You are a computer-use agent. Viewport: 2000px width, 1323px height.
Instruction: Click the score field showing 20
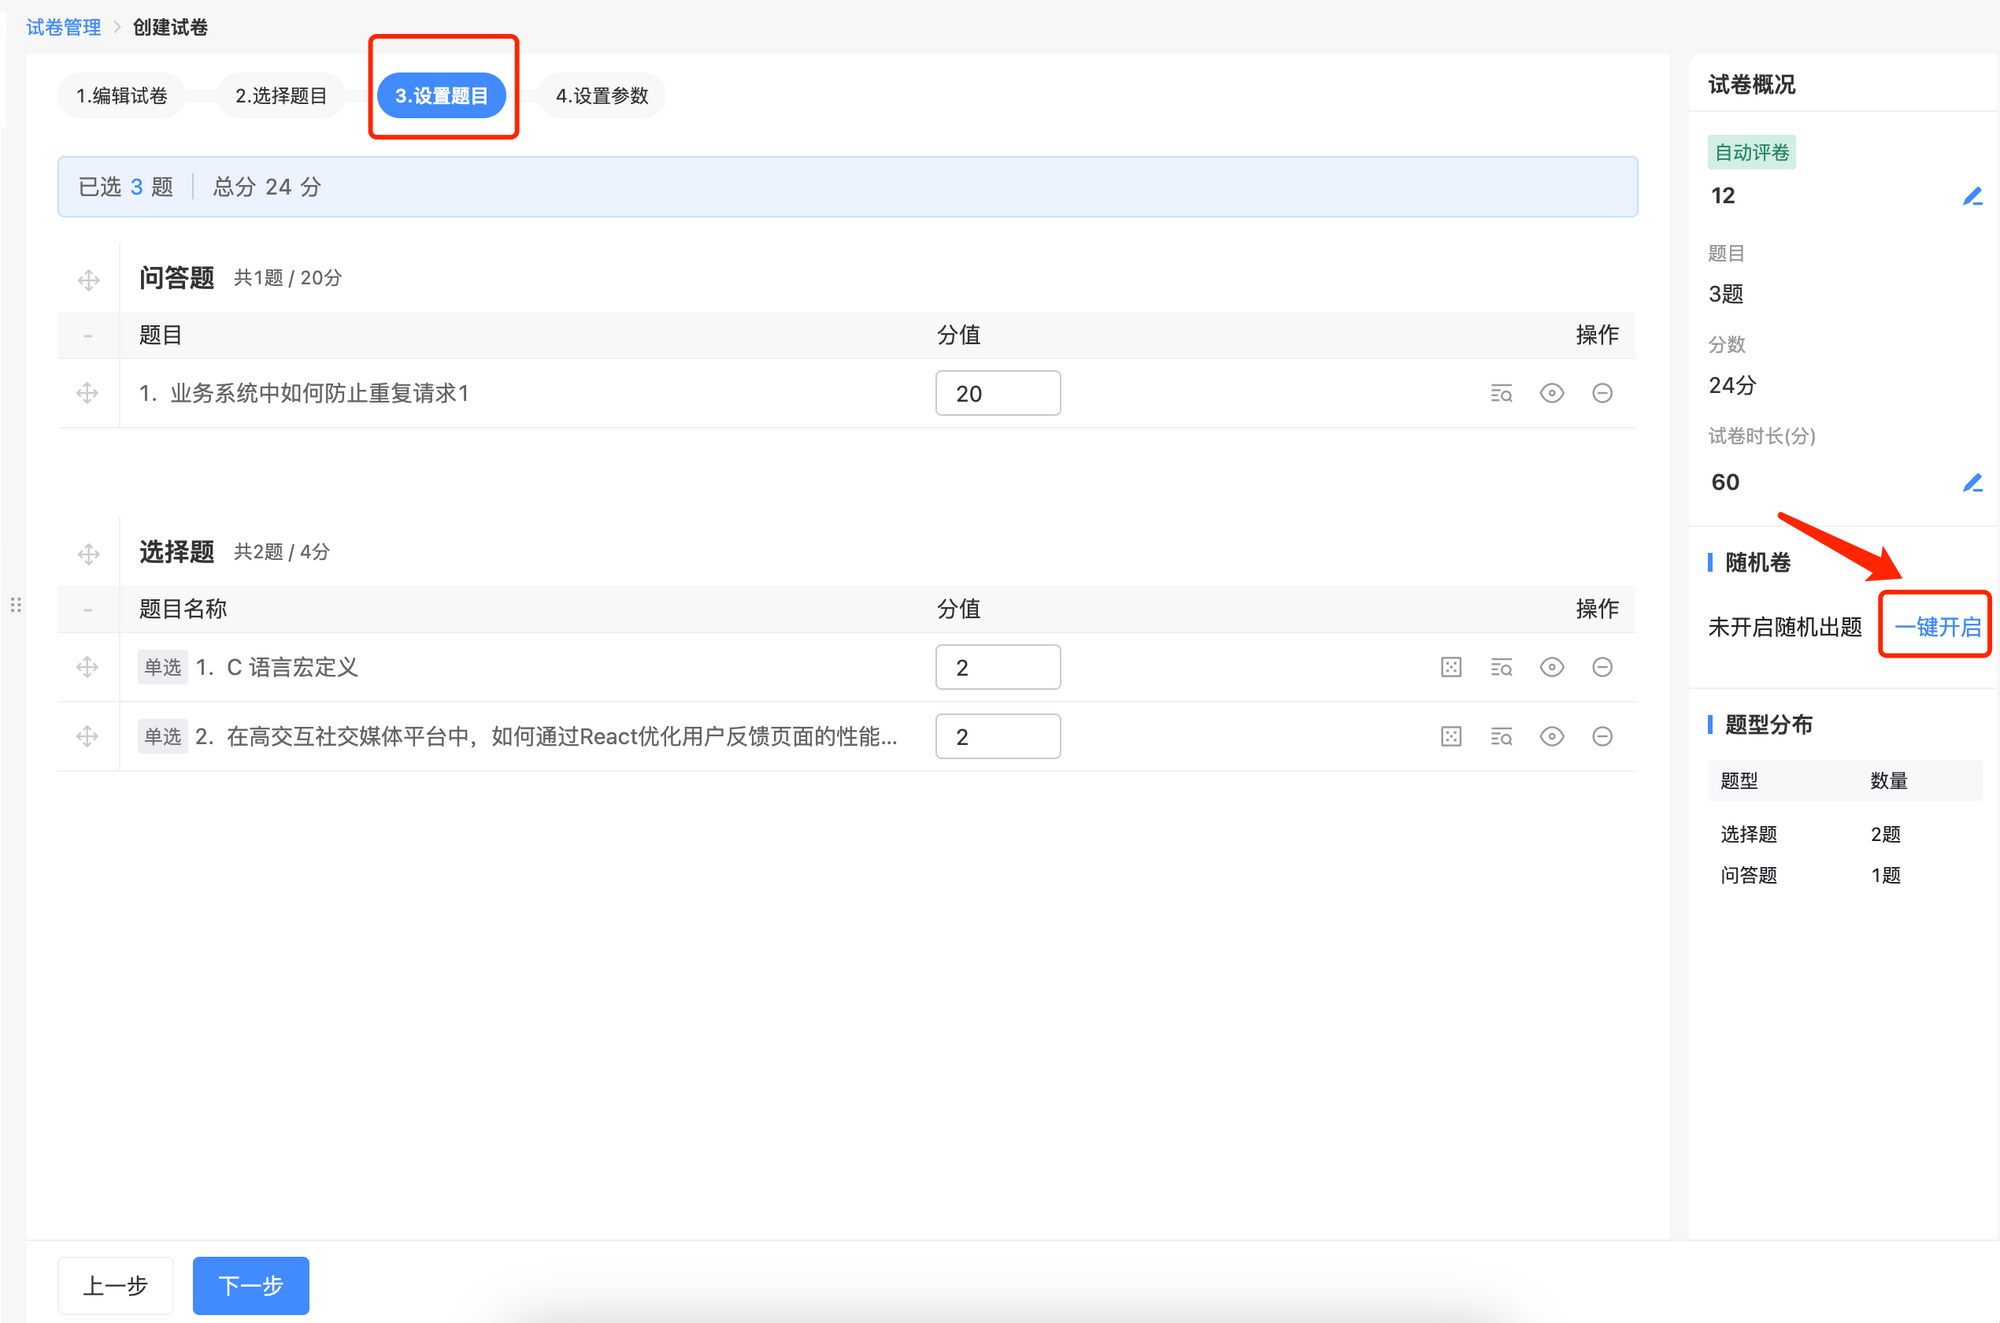[x=997, y=393]
